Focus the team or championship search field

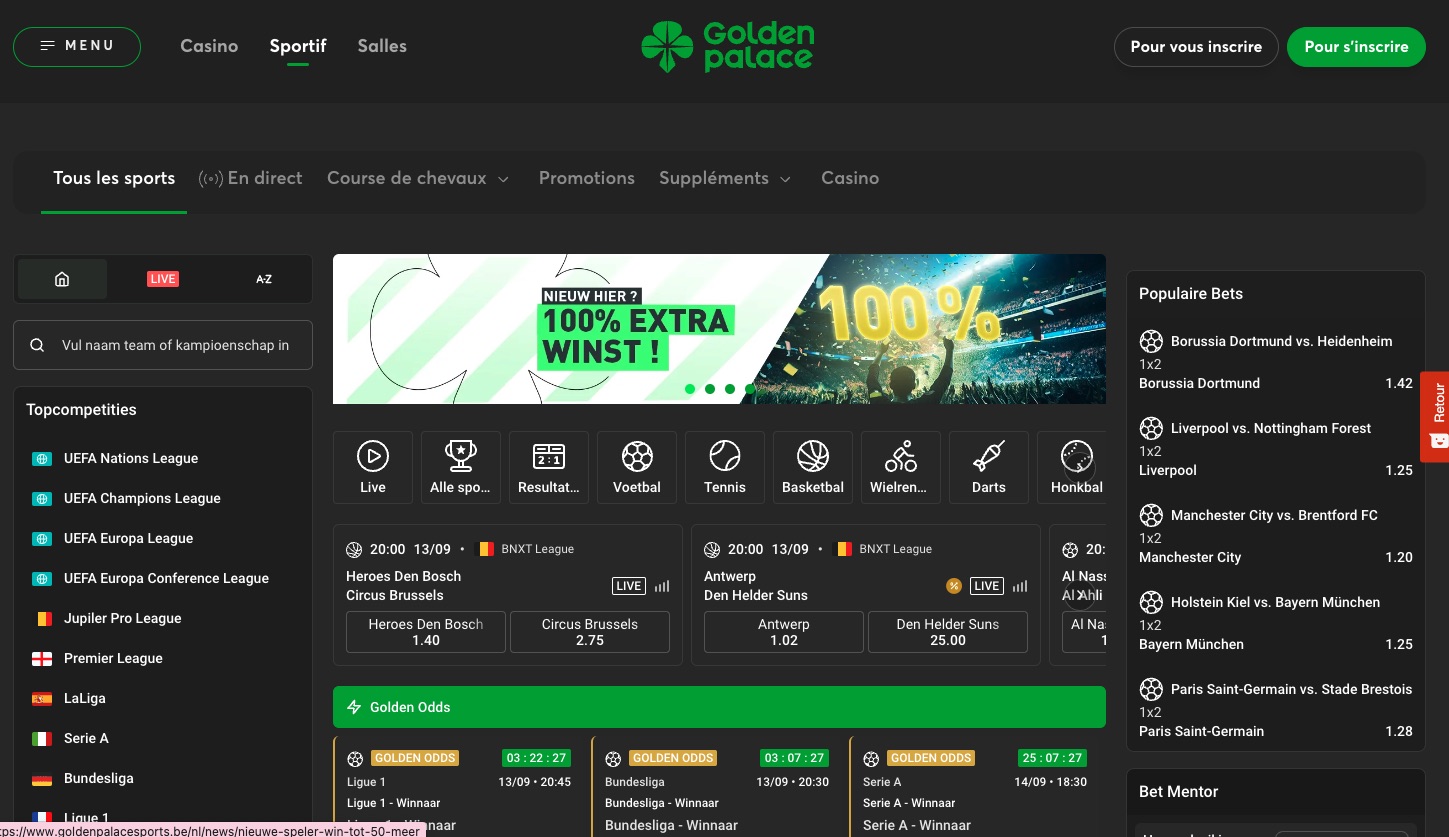(163, 345)
